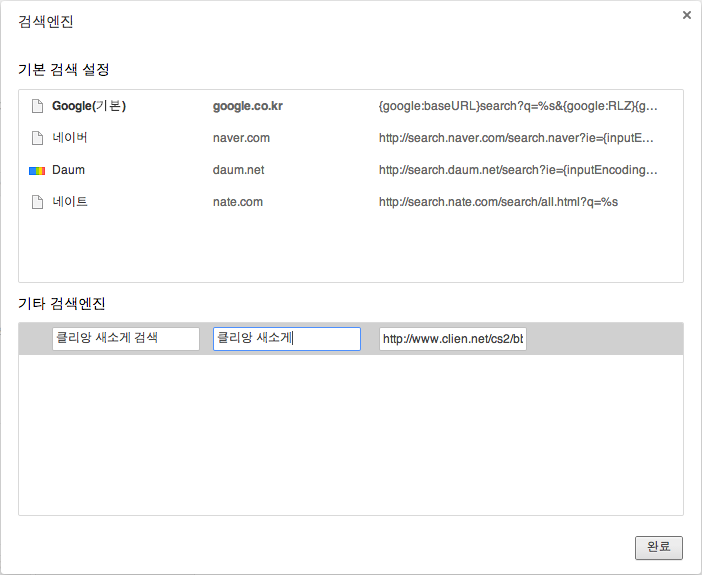Image resolution: width=702 pixels, height=575 pixels.
Task: Click the naver.com keyword
Action: coord(241,138)
